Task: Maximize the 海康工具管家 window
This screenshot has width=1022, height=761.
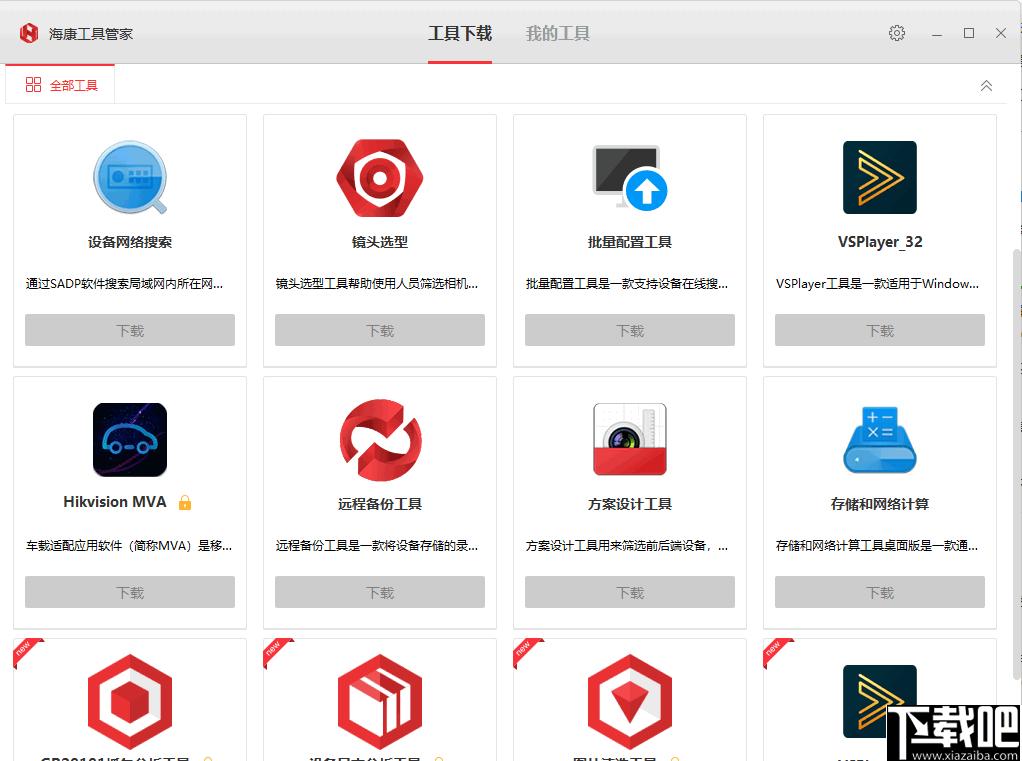Action: pyautogui.click(x=969, y=33)
